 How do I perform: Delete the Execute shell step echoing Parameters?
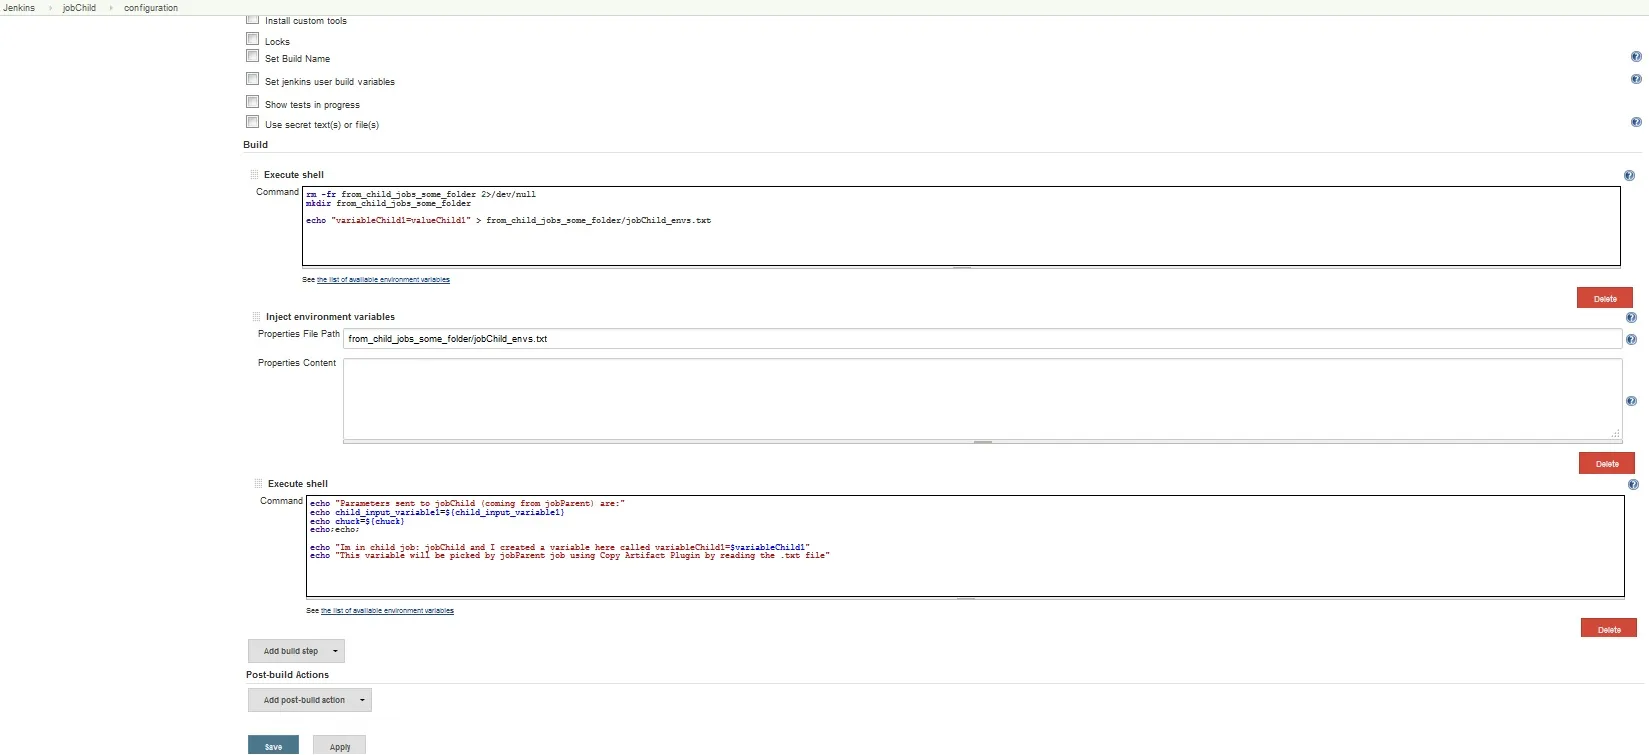tap(1609, 629)
